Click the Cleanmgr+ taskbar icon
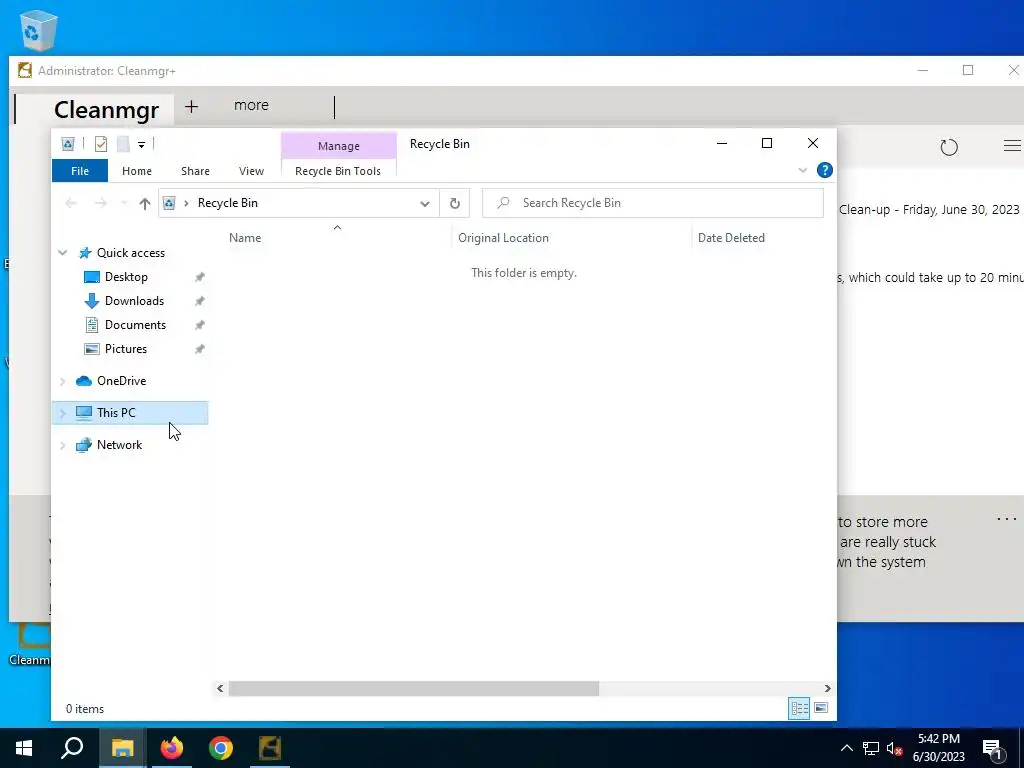This screenshot has width=1024, height=768. click(270, 748)
